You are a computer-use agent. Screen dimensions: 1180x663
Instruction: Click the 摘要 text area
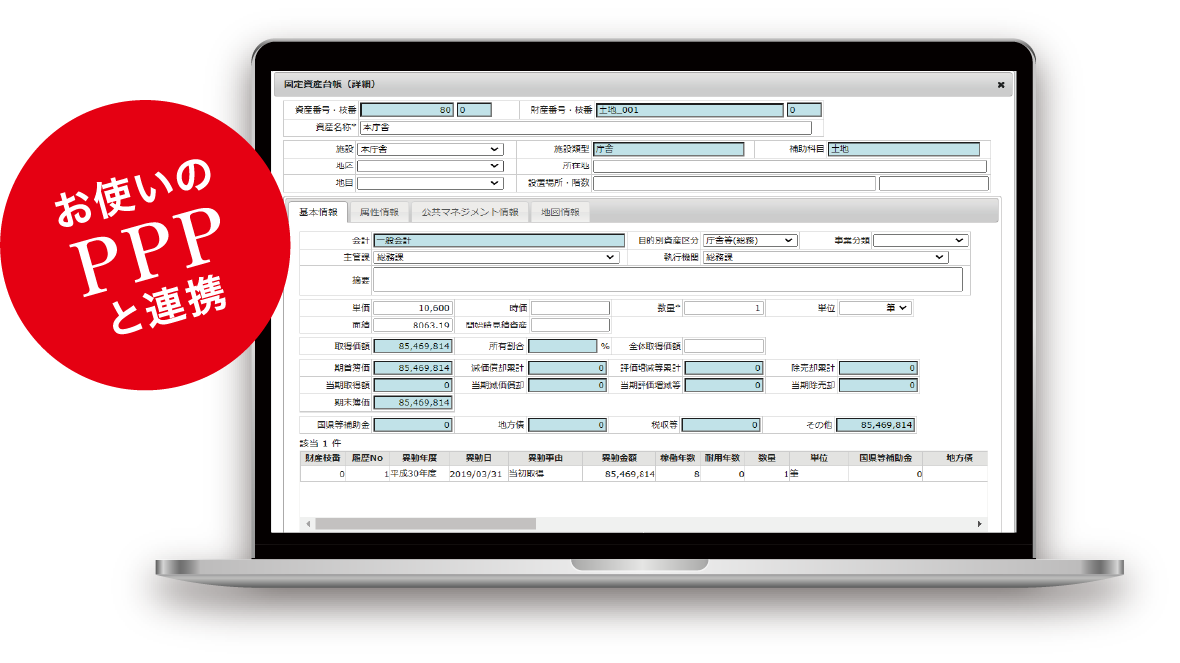[668, 279]
